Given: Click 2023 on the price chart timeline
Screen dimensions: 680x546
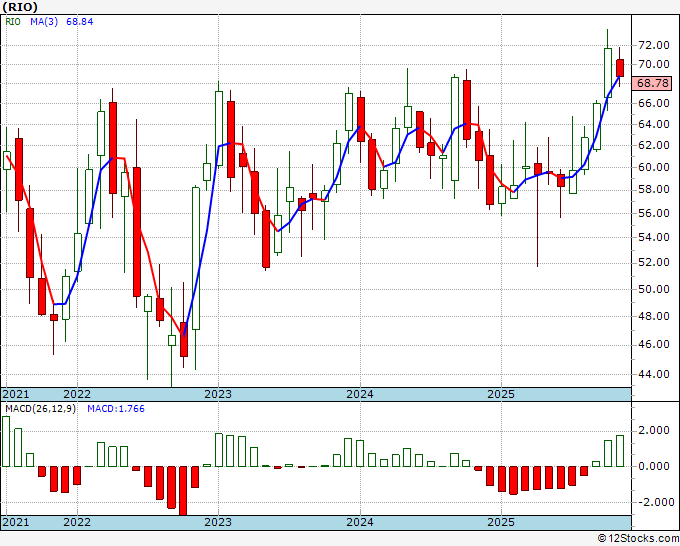Looking at the screenshot, I should click(x=218, y=394).
